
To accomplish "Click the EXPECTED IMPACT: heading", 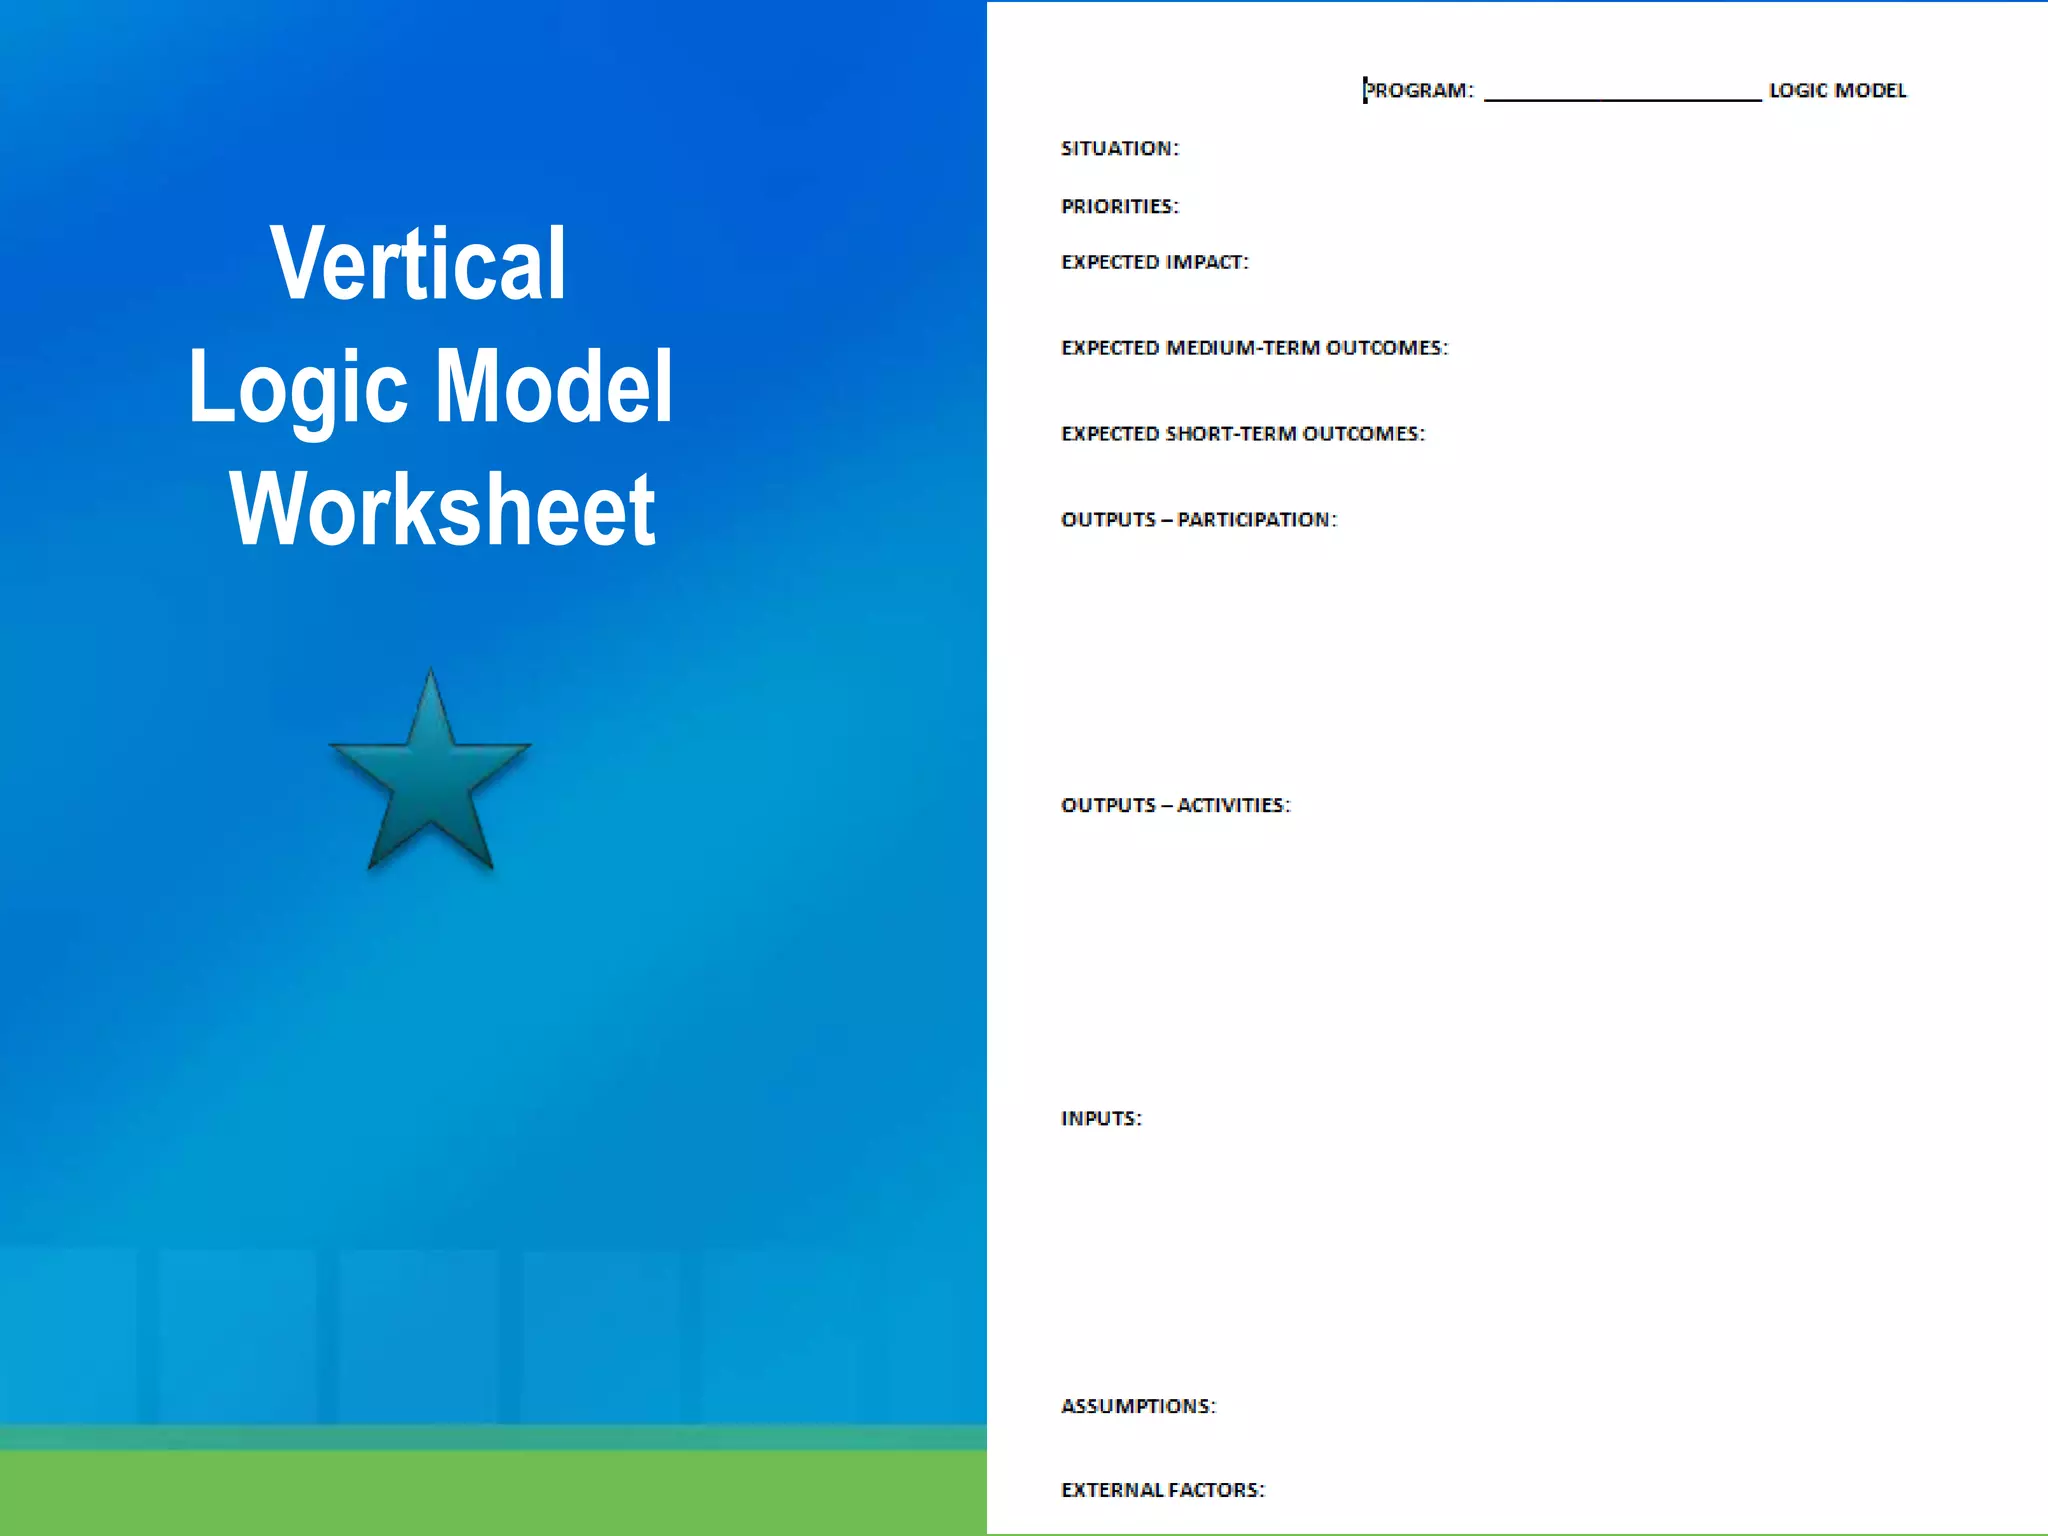I will [x=1155, y=262].
